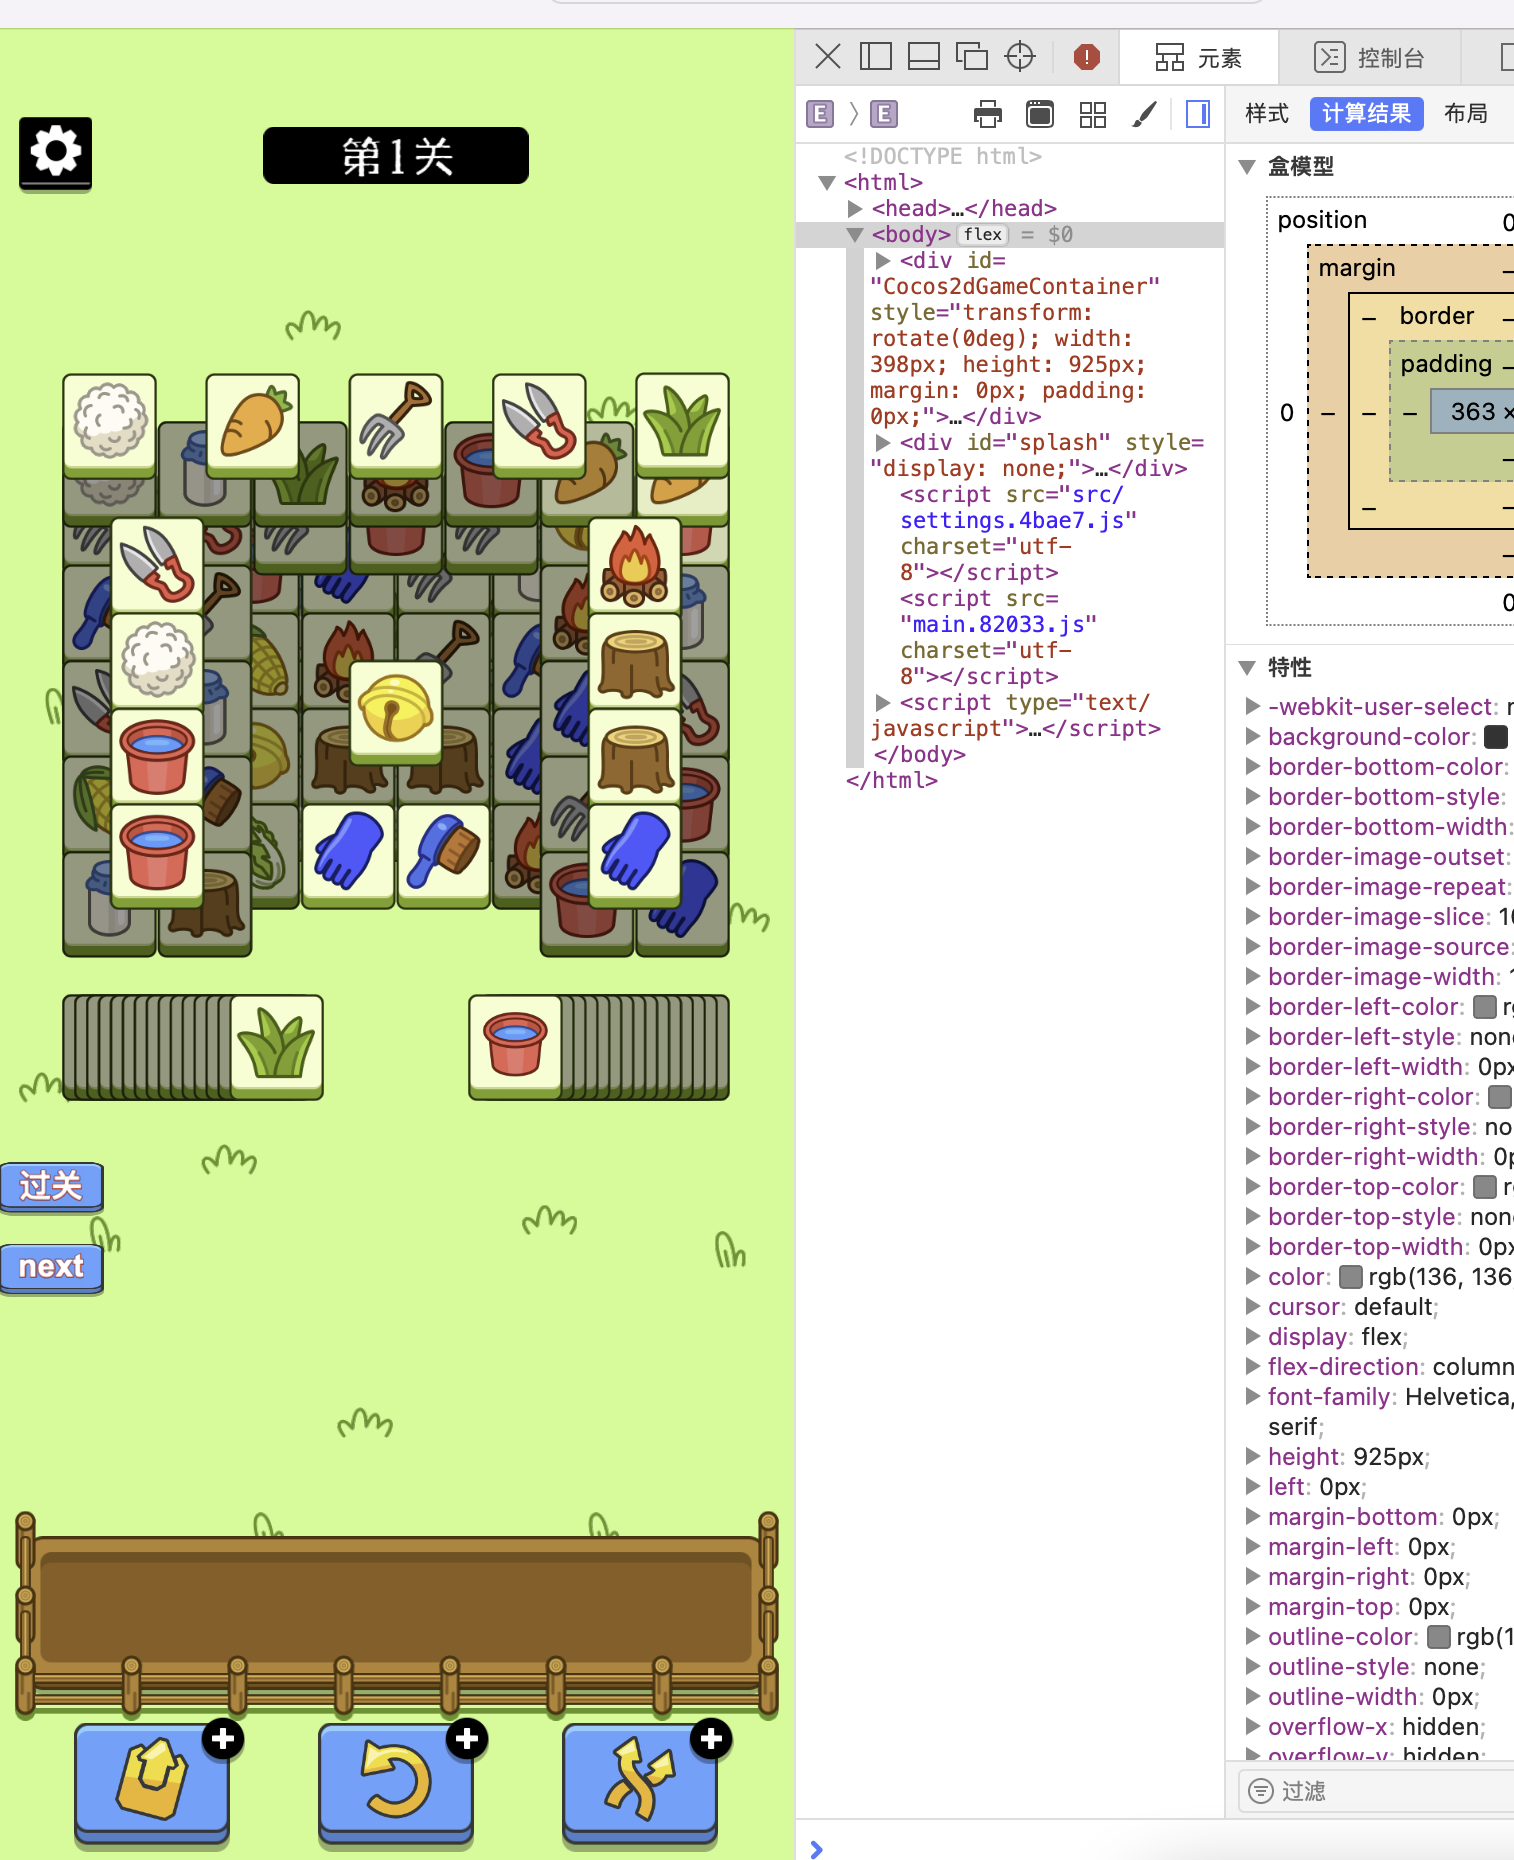Collapse the 盒模型 section
This screenshot has height=1860, width=1514.
(1247, 167)
